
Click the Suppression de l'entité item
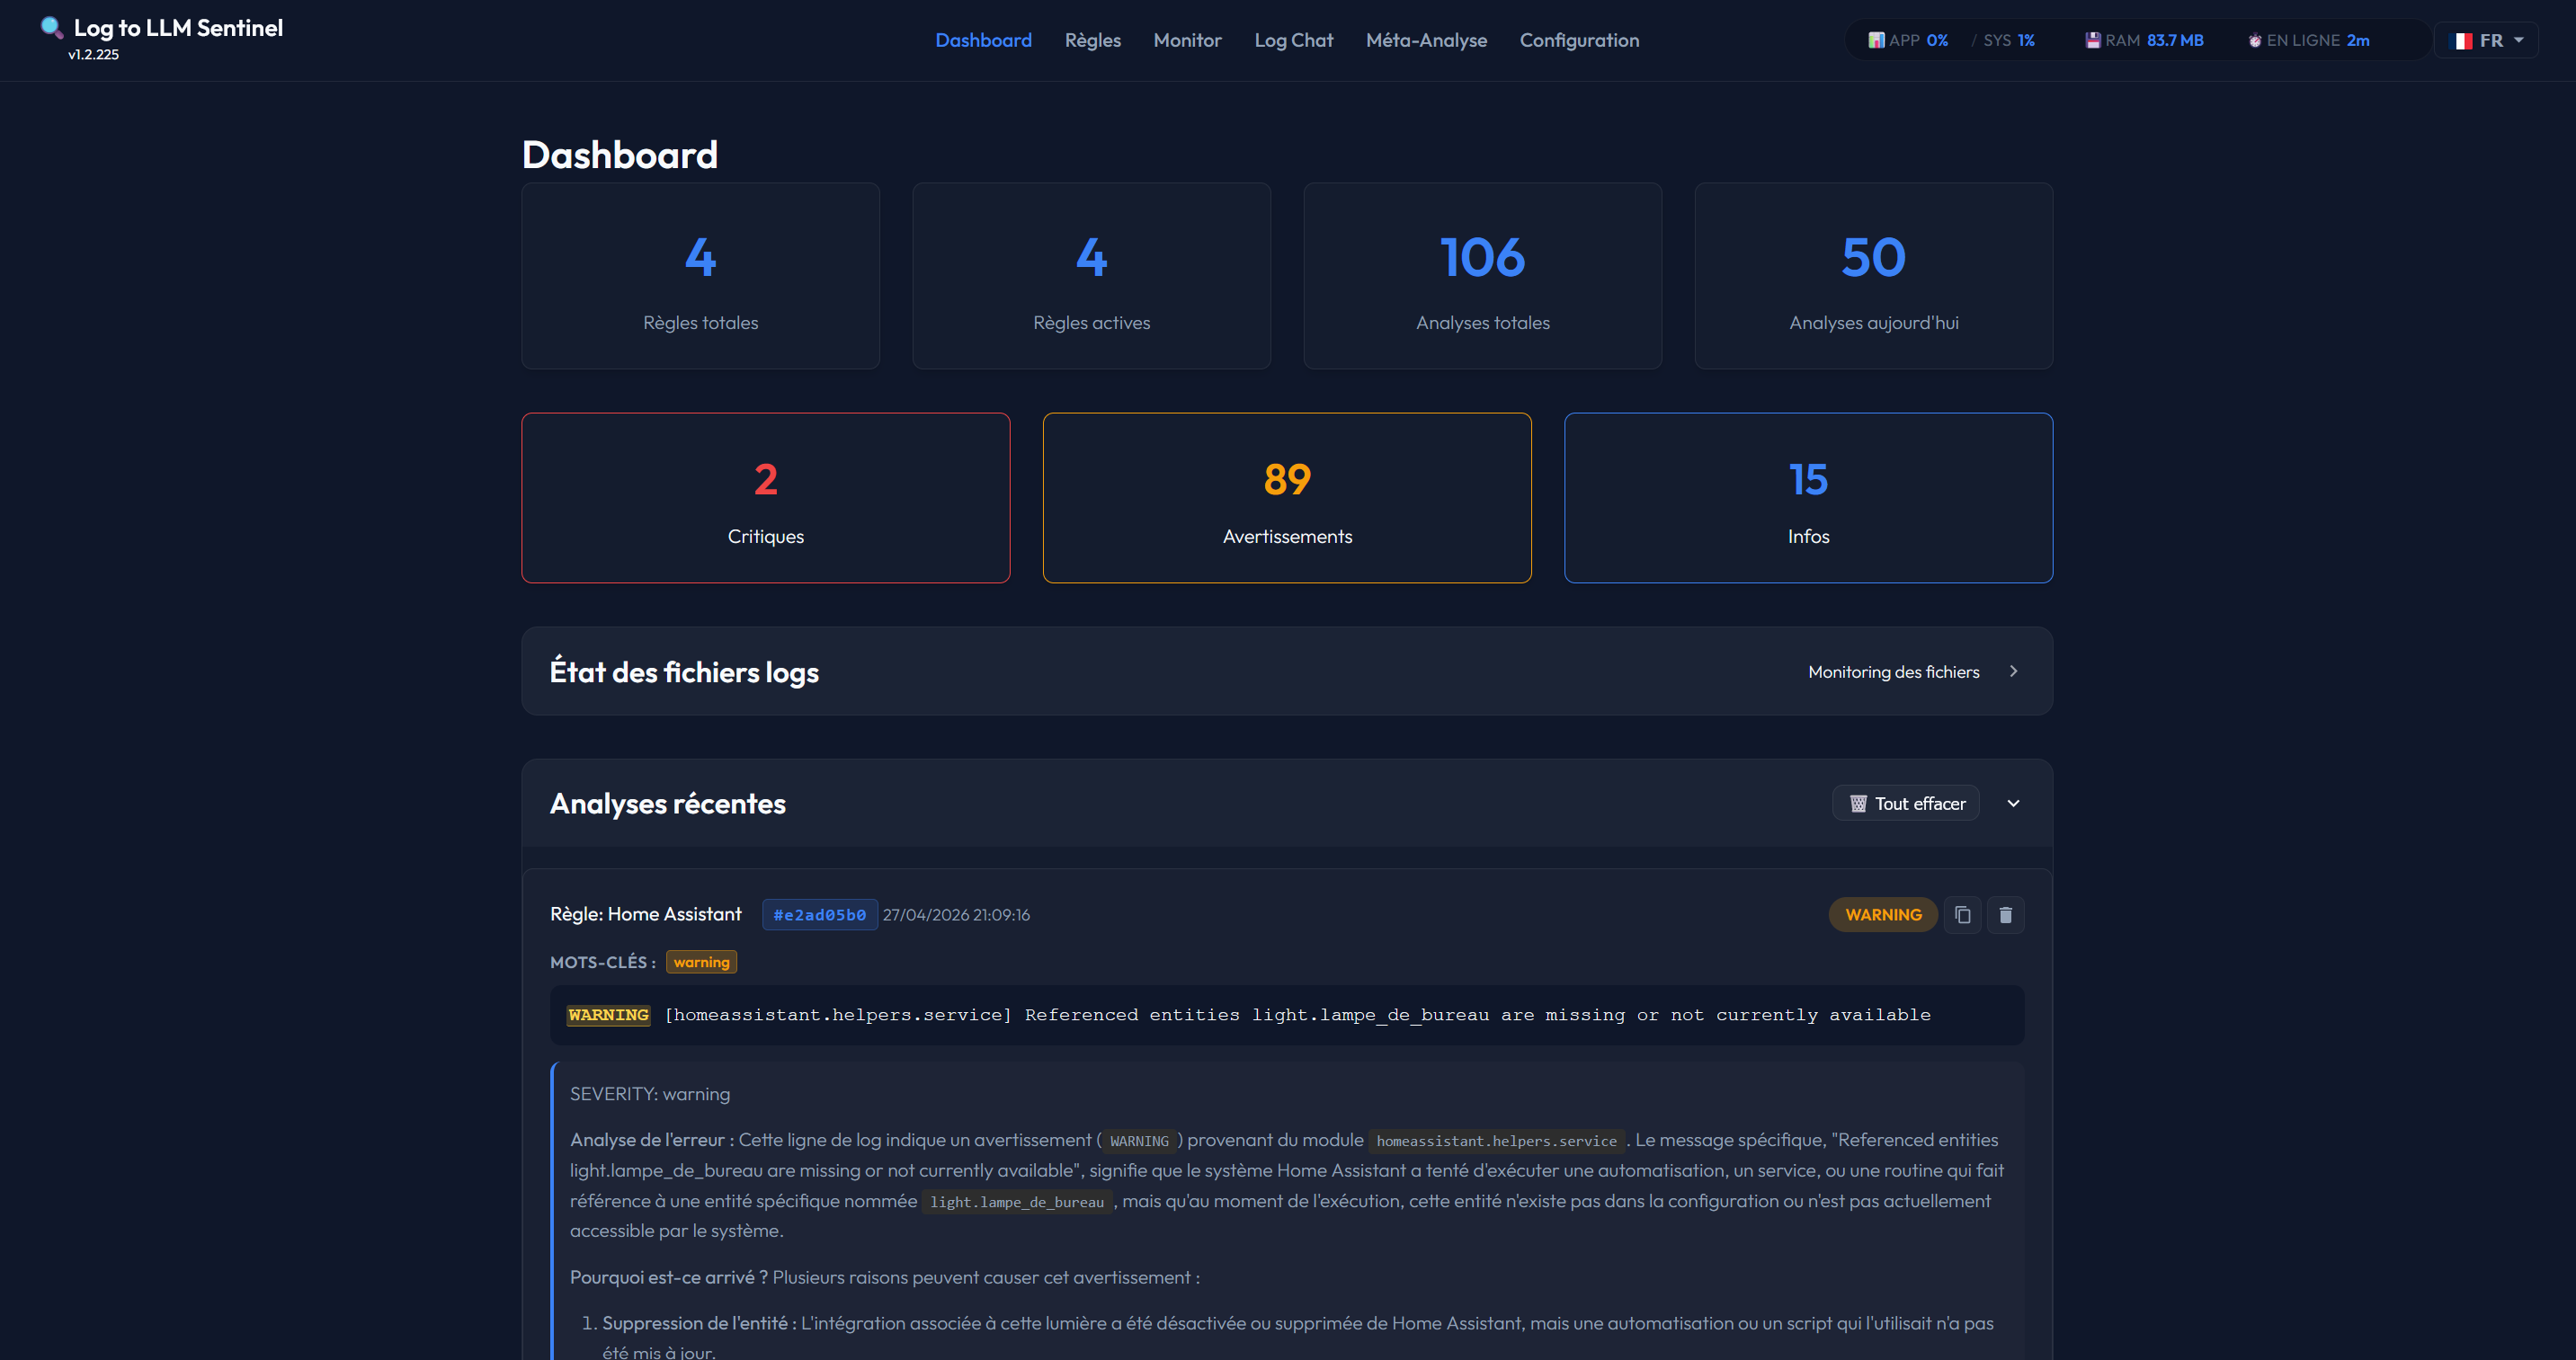[x=699, y=1323]
